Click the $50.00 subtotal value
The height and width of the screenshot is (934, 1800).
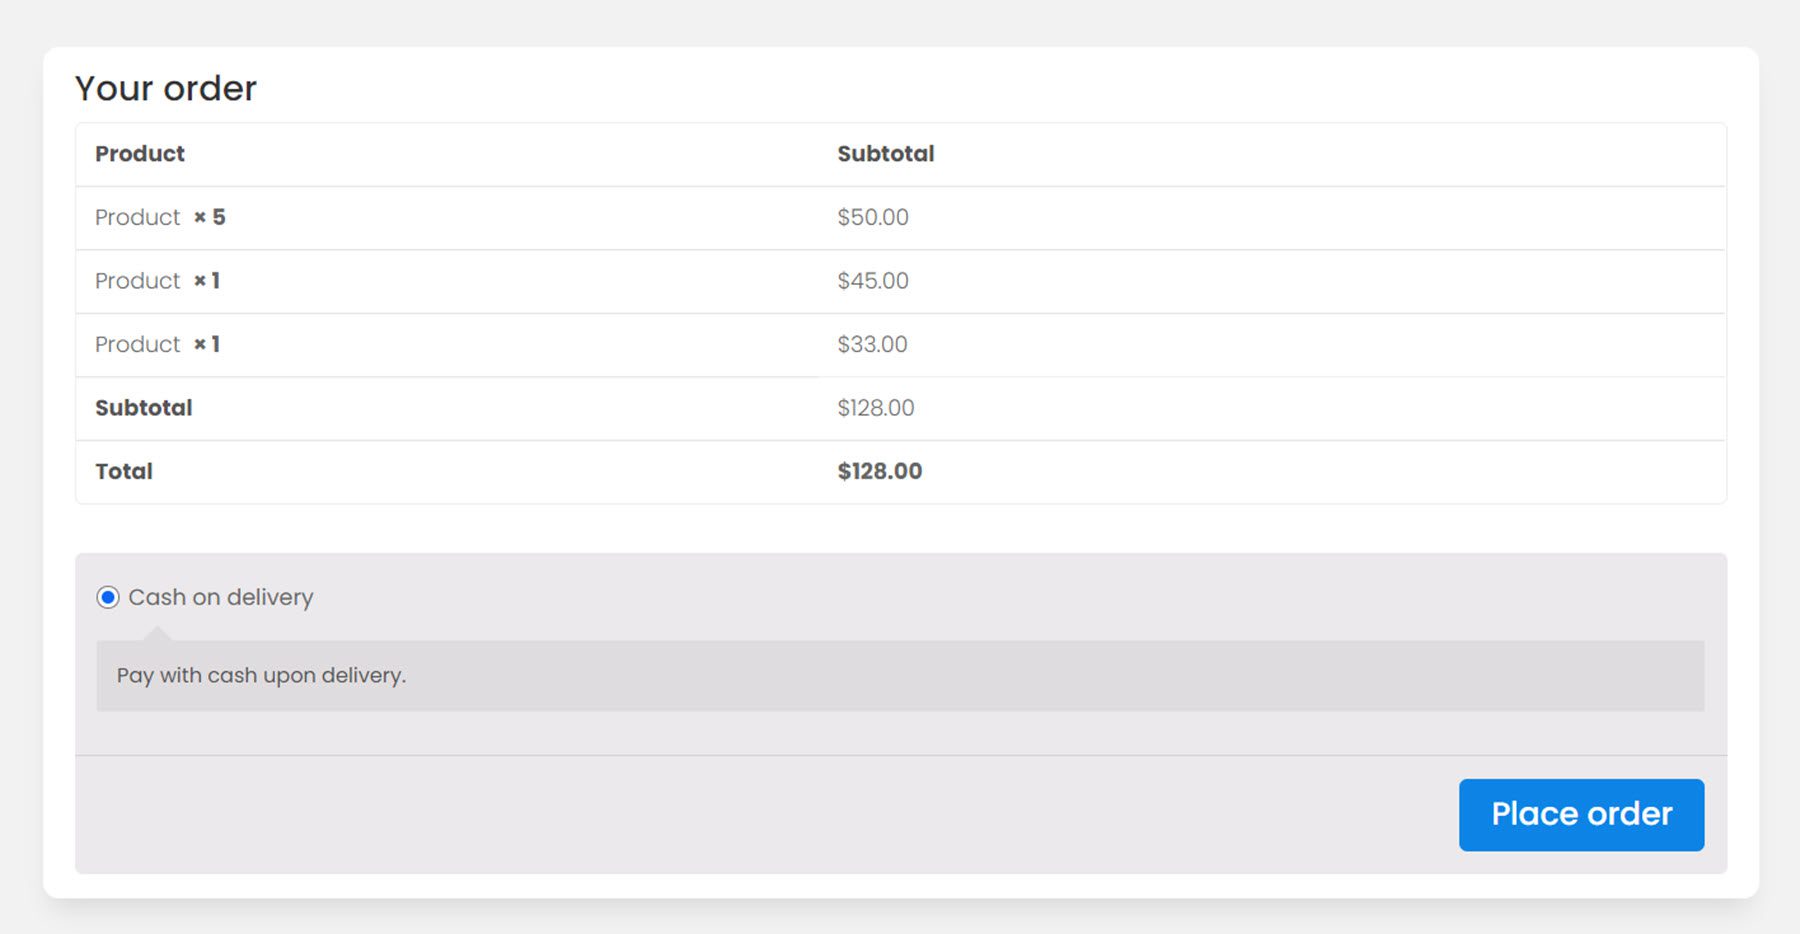pyautogui.click(x=873, y=217)
